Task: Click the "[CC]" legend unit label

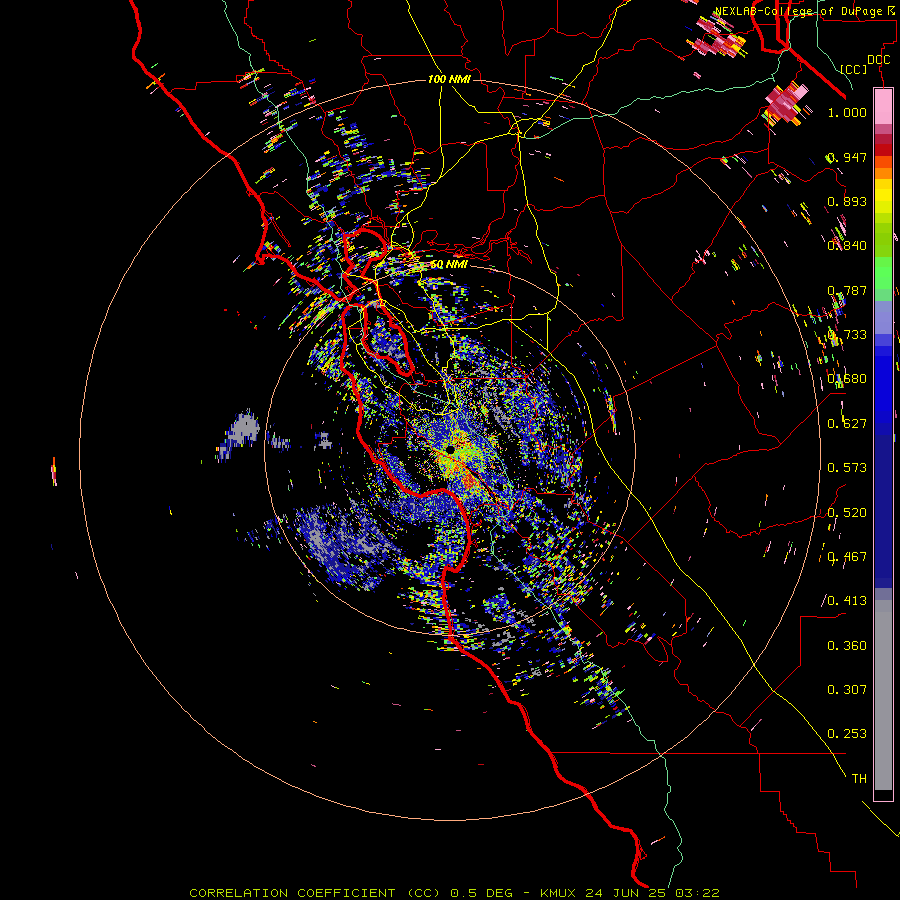Action: tap(854, 69)
